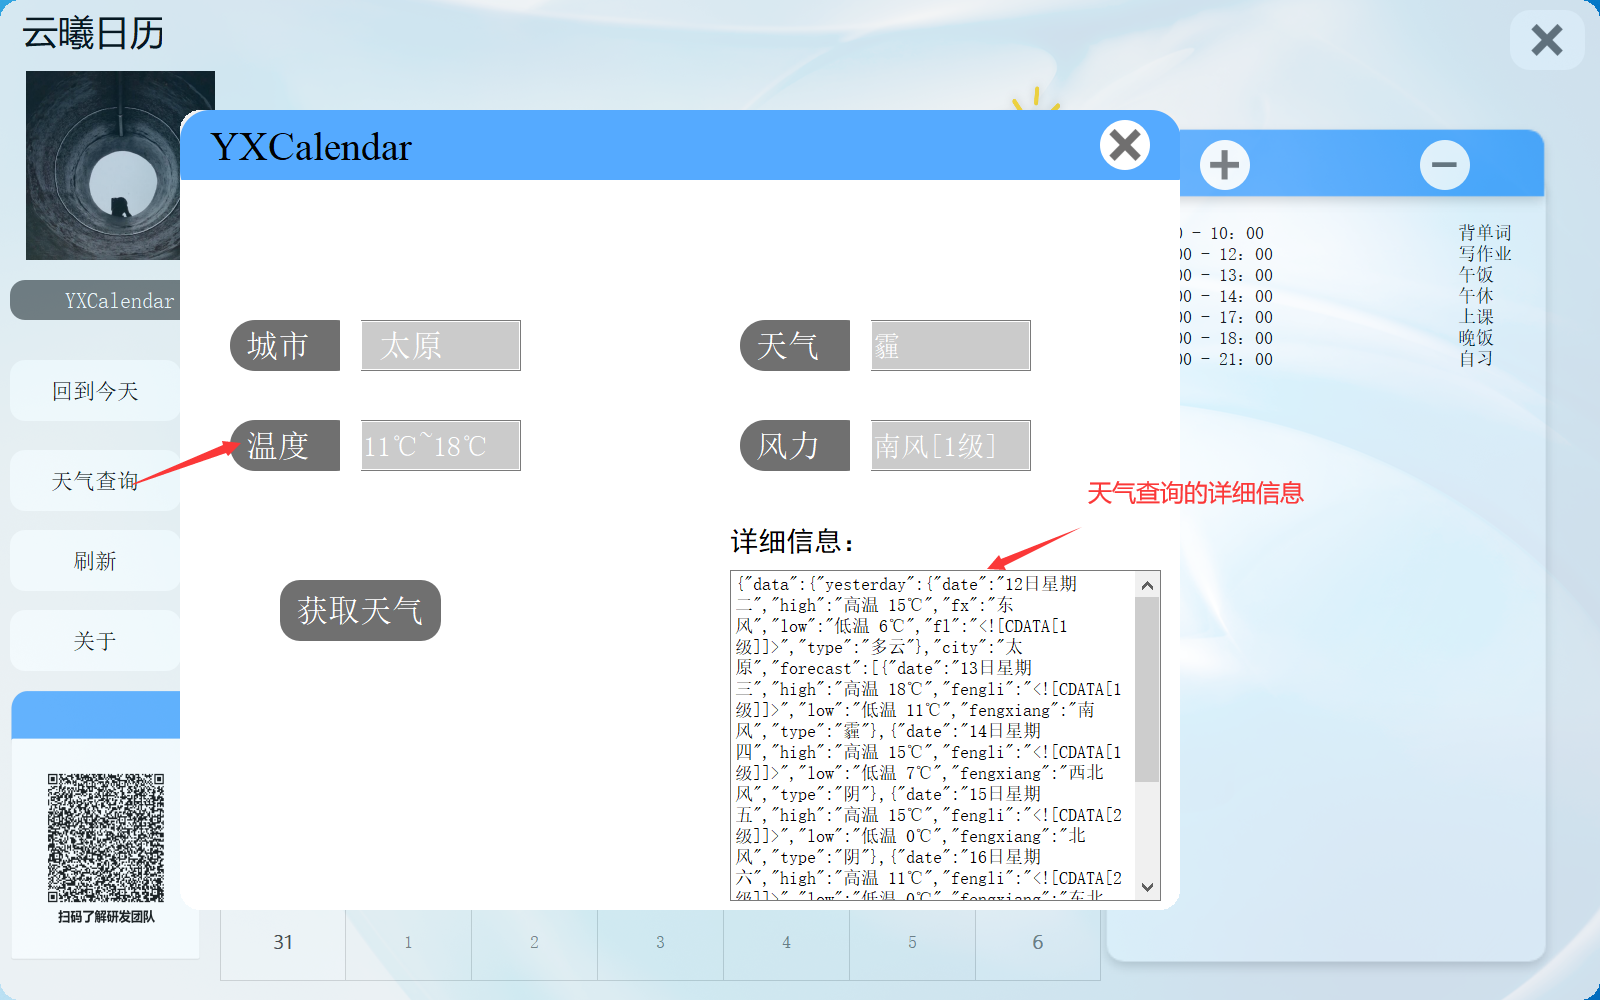Click the 风力 wind label button
Image resolution: width=1600 pixels, height=1000 pixels.
point(794,445)
